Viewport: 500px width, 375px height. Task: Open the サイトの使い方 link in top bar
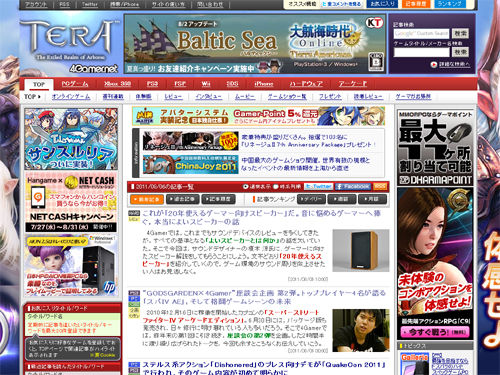[x=168, y=4]
